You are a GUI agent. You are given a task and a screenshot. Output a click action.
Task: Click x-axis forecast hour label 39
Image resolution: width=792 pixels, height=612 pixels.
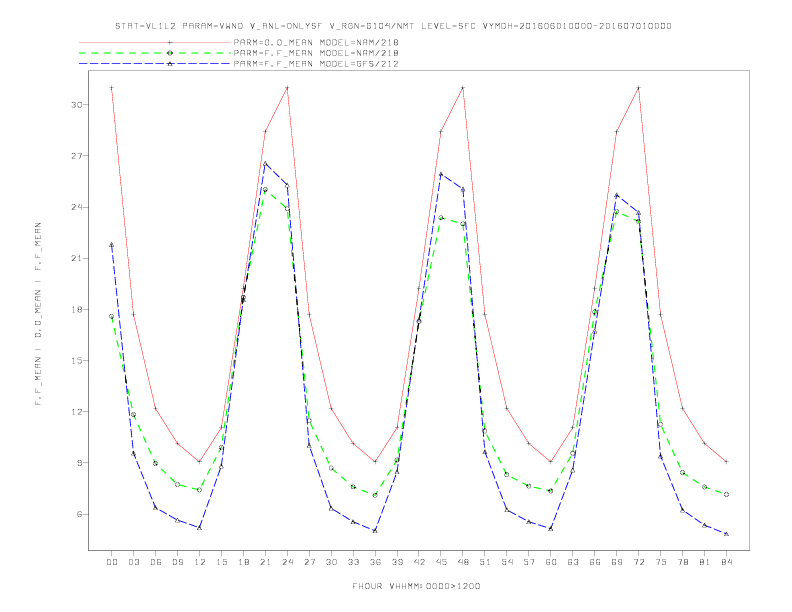tap(397, 562)
